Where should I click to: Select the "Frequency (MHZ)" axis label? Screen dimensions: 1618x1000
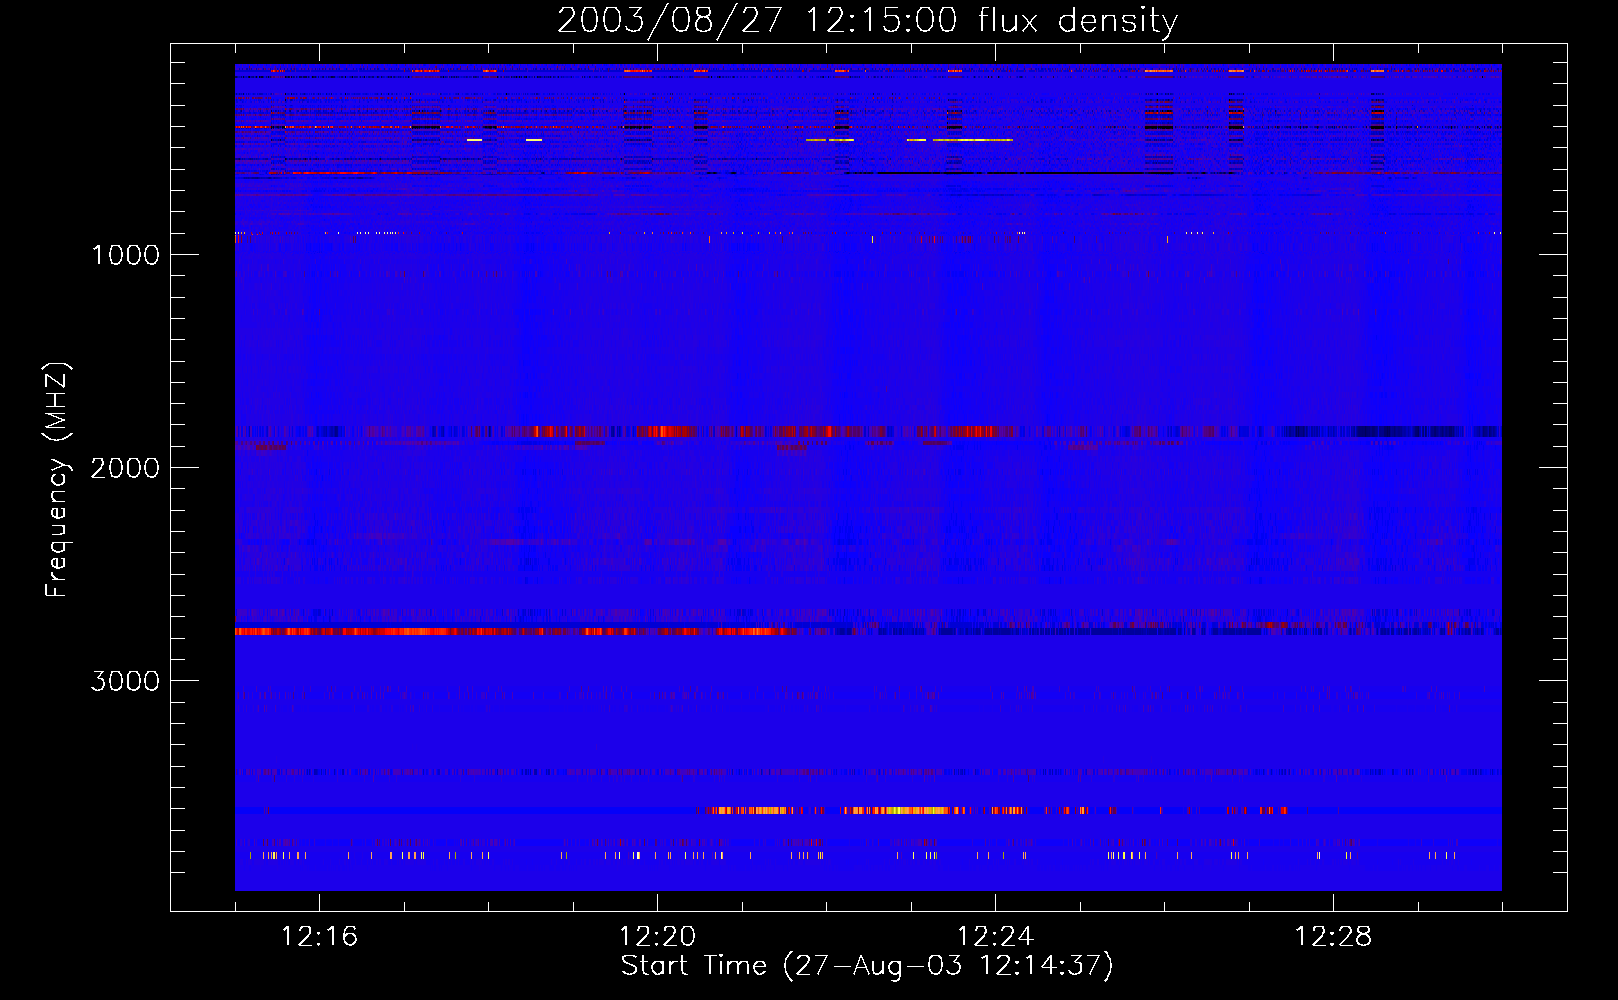point(57,480)
